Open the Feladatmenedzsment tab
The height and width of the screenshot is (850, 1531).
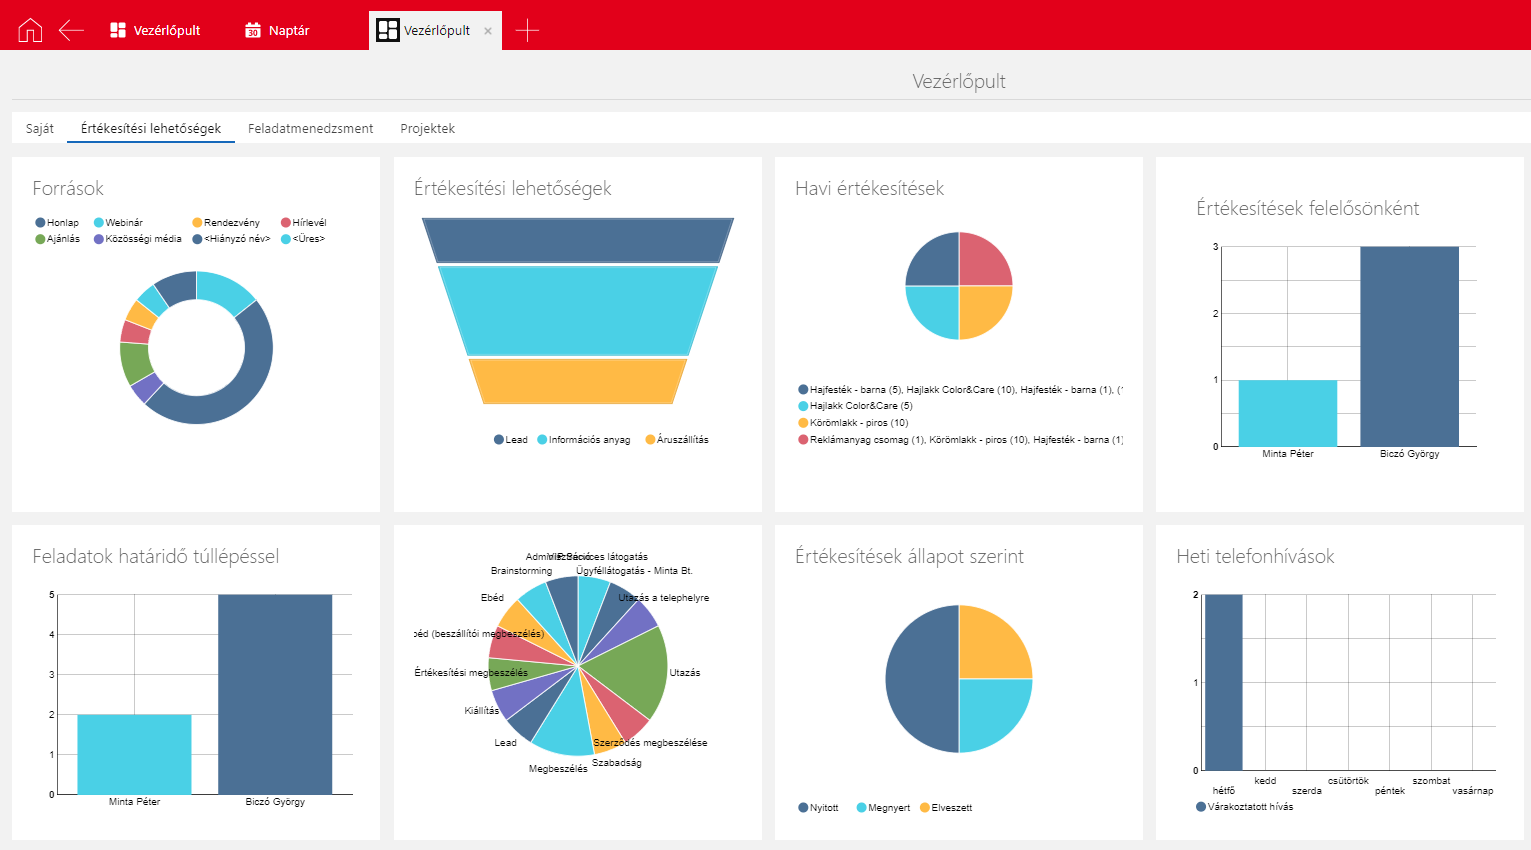[310, 128]
